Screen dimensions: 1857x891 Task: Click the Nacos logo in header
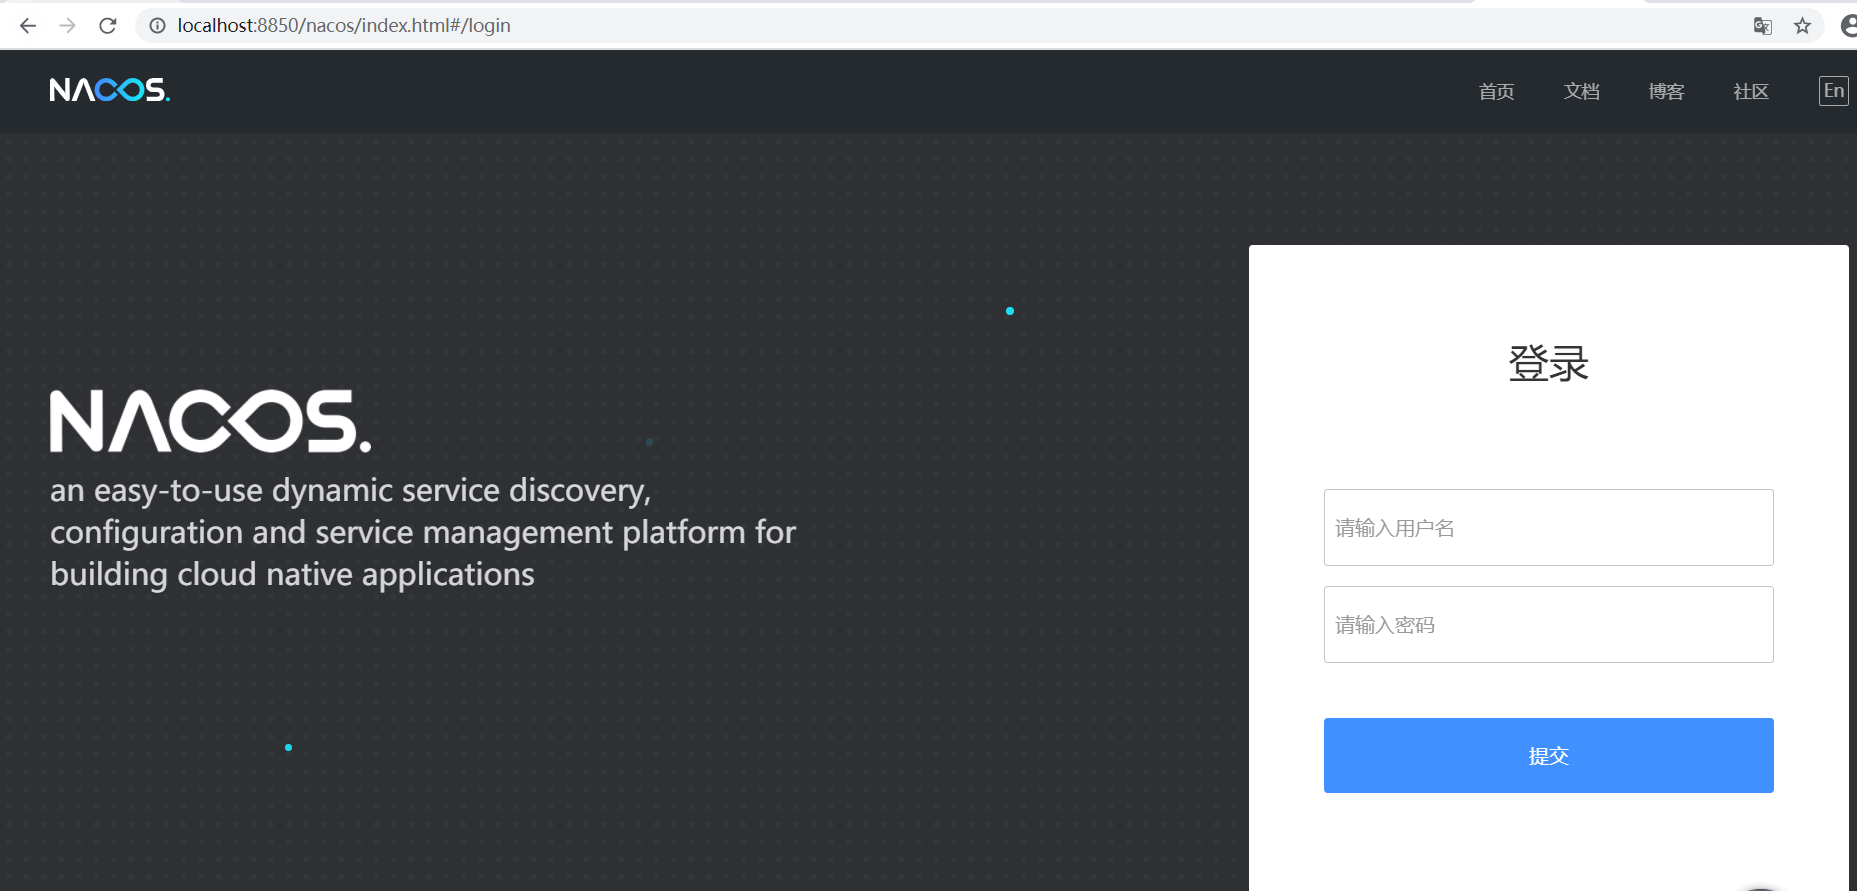(110, 90)
